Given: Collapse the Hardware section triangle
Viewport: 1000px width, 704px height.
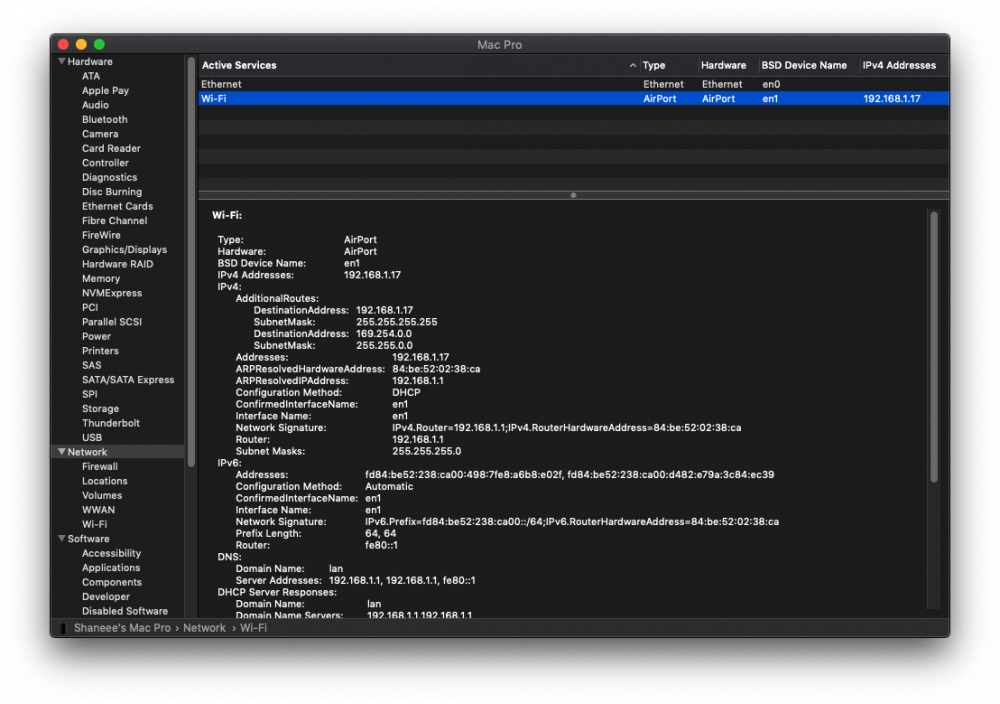Looking at the screenshot, I should pos(62,61).
